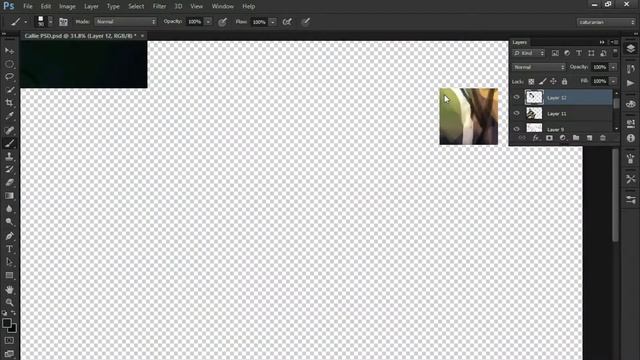Image resolution: width=640 pixels, height=360 pixels.
Task: Close the Callie PSD document tab
Action: pyautogui.click(x=142, y=36)
